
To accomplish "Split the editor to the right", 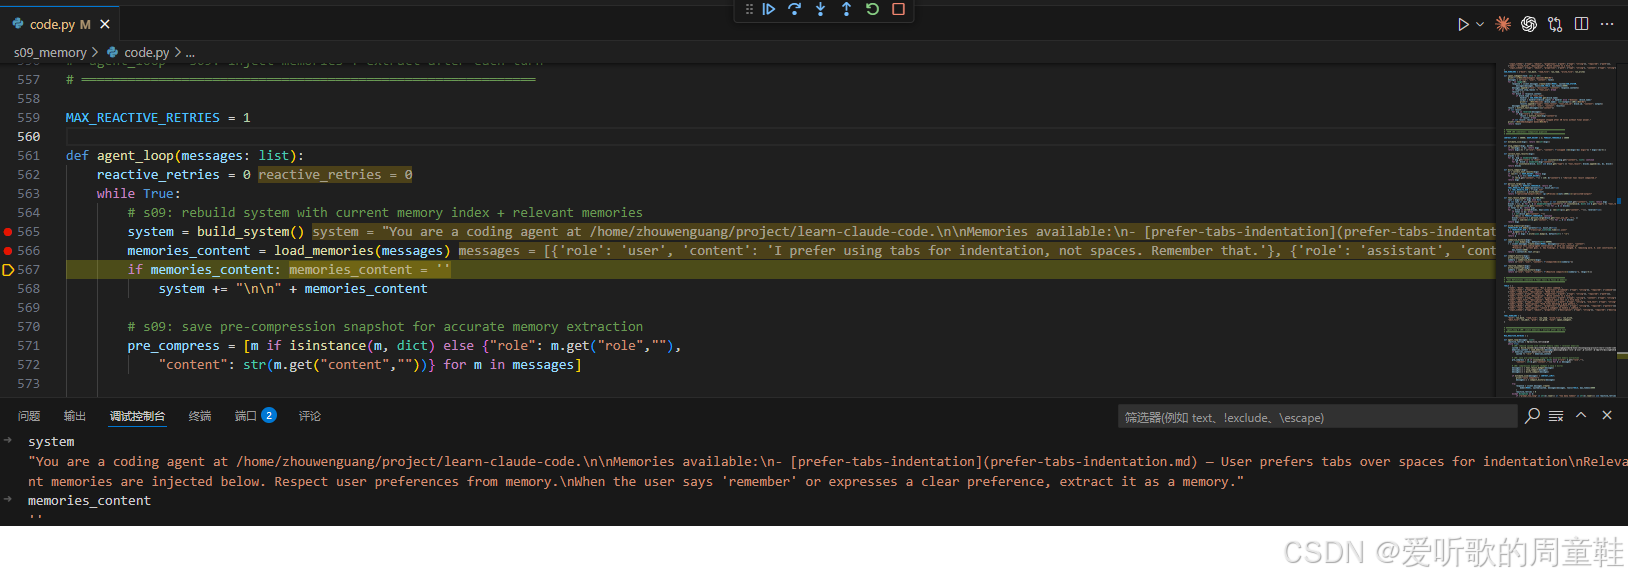I will point(1581,24).
